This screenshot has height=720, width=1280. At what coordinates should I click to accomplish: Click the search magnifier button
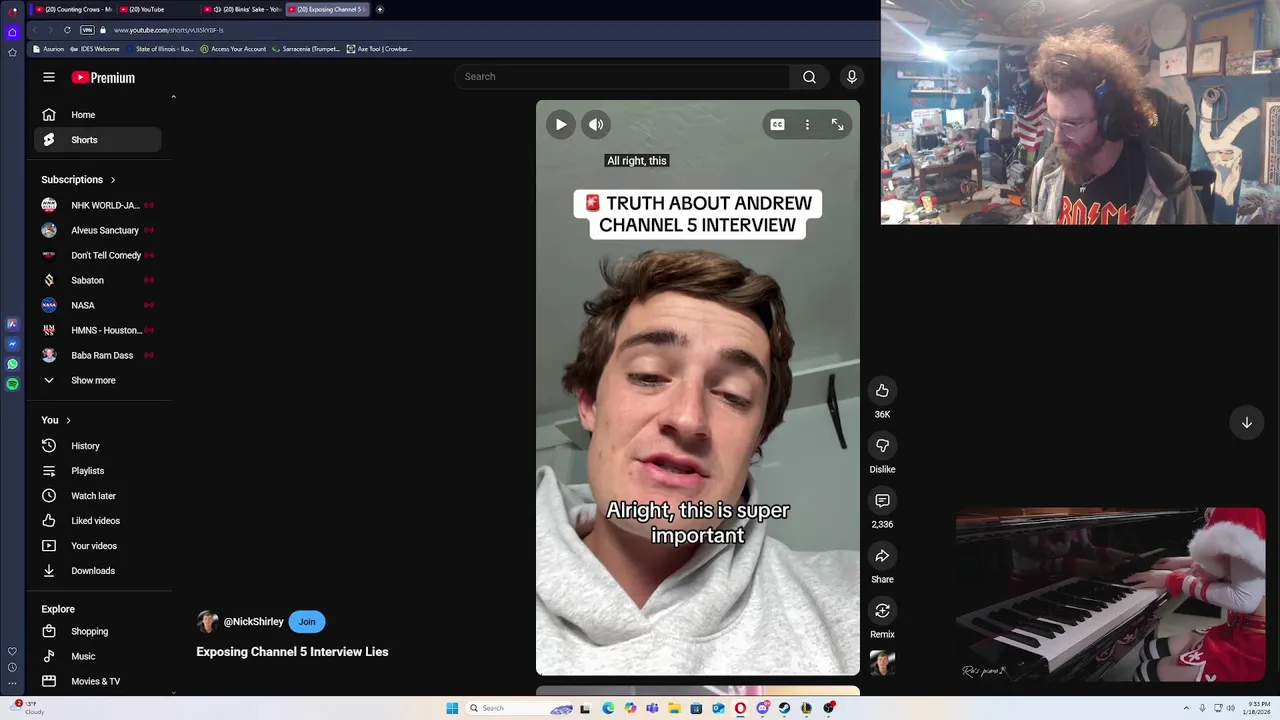[x=809, y=77]
